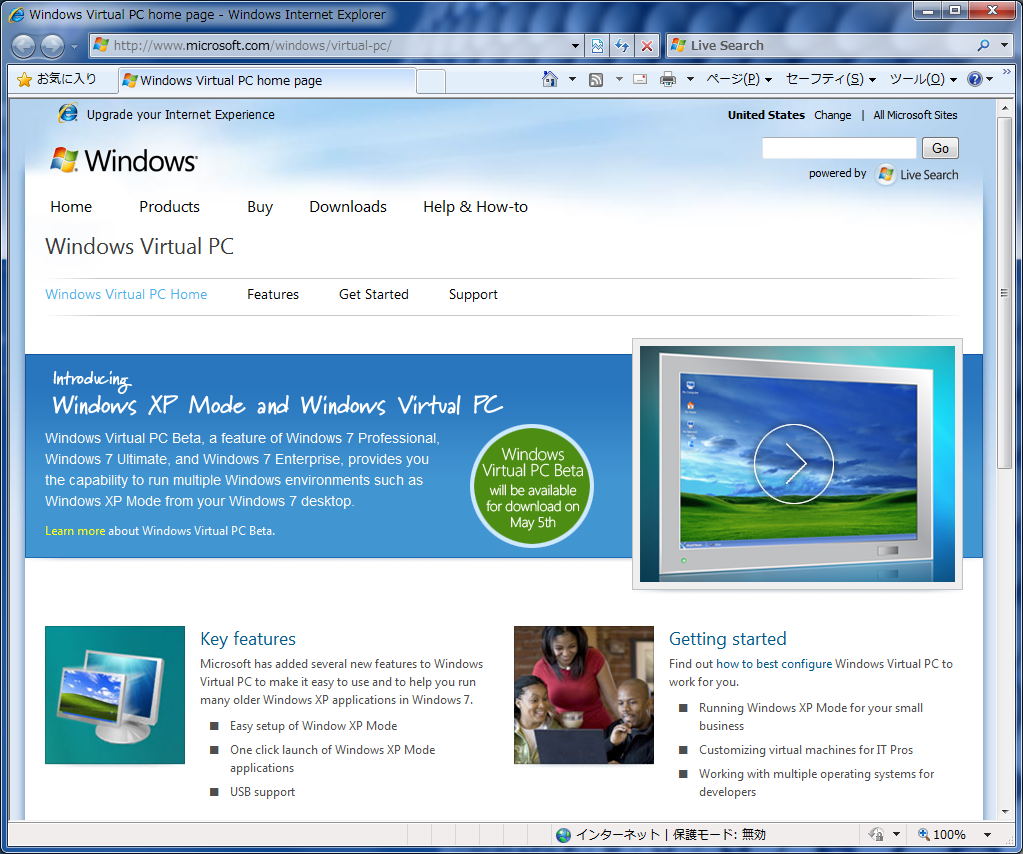Click the Go search button
This screenshot has width=1023, height=854.
(x=940, y=148)
